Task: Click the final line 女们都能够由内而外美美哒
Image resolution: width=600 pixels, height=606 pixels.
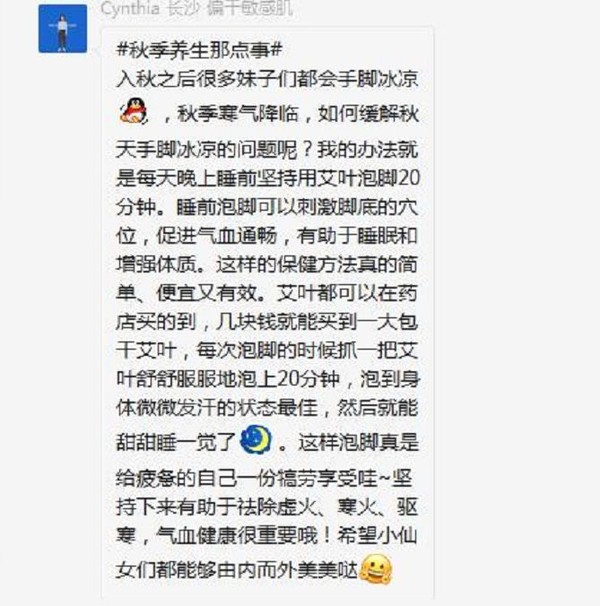Action: point(236,570)
